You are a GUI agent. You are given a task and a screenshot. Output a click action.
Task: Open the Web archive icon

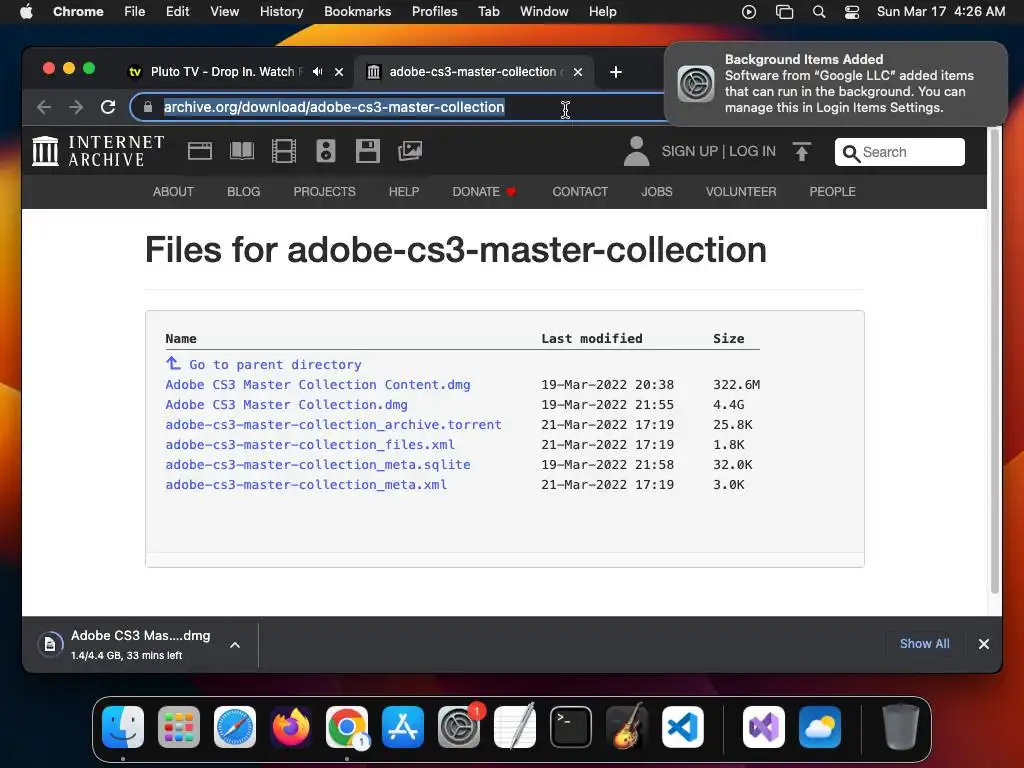point(200,152)
